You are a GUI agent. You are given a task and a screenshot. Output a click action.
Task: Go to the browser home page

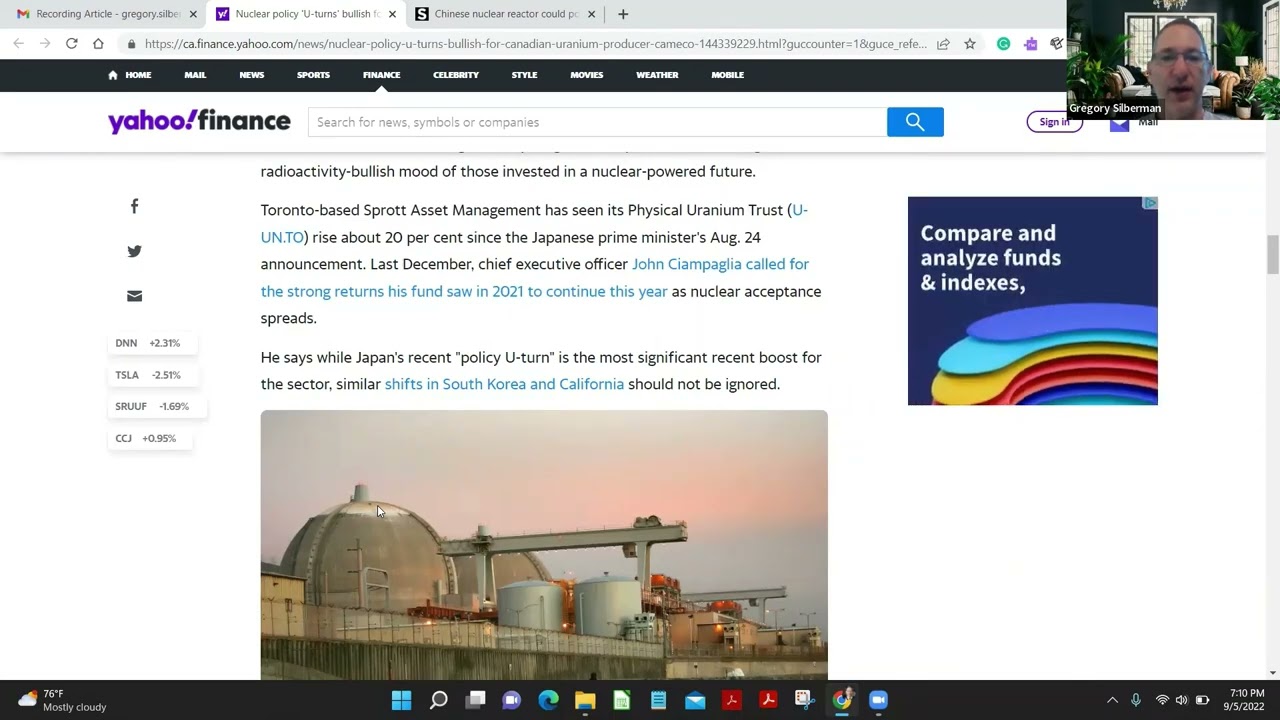[98, 44]
